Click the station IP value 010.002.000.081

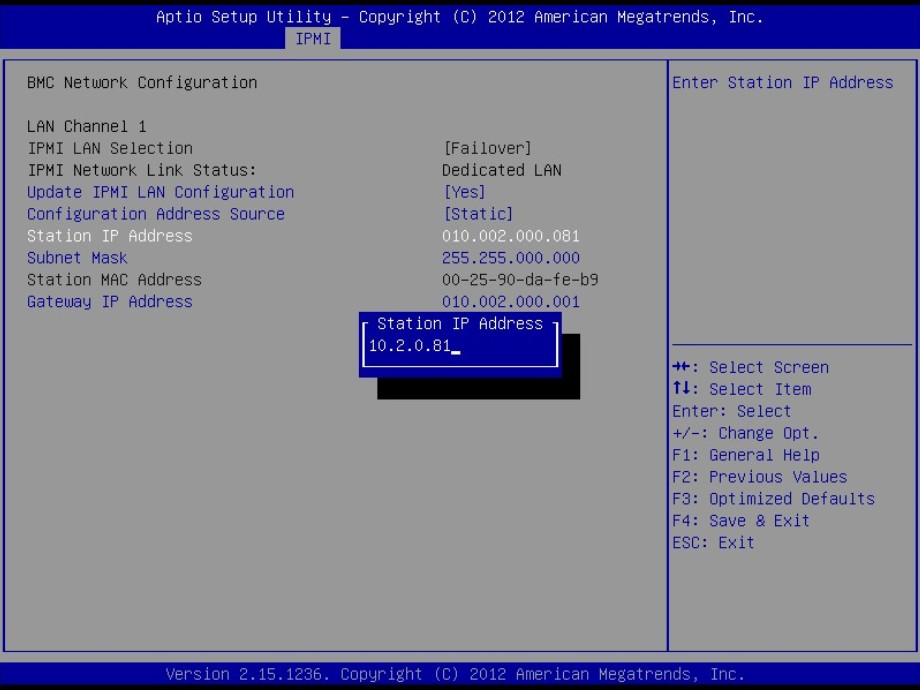[510, 236]
